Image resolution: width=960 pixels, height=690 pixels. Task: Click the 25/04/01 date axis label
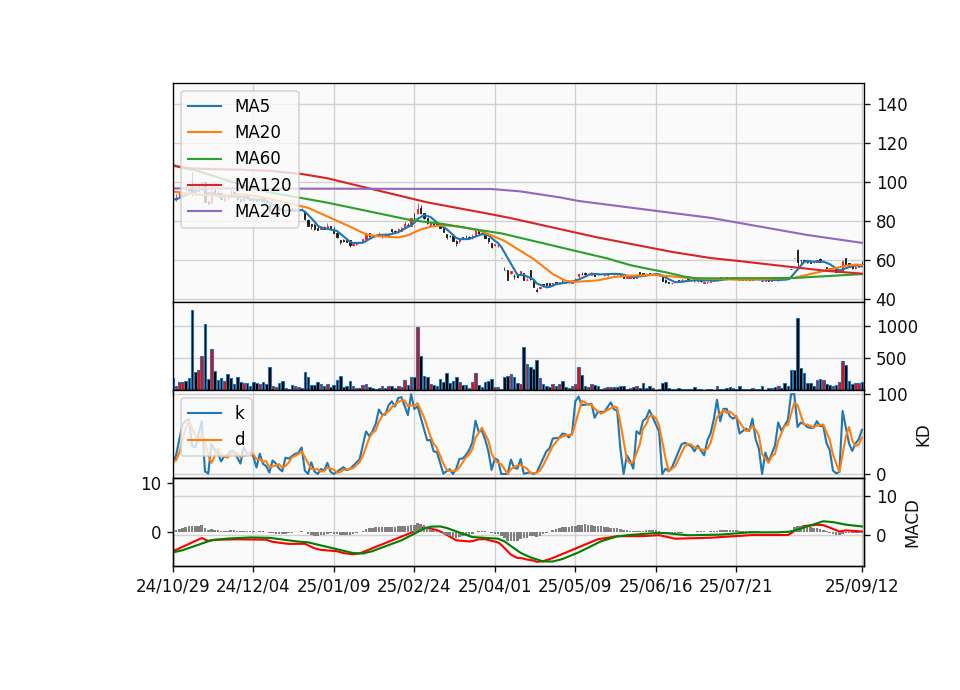pos(494,586)
